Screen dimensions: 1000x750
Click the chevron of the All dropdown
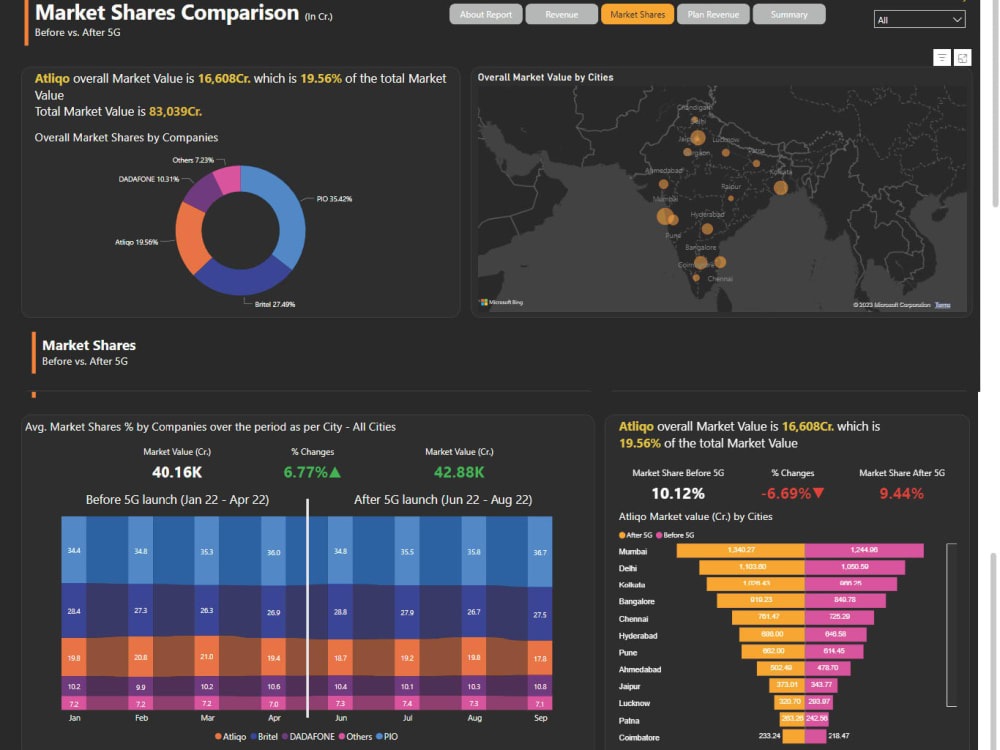(957, 20)
